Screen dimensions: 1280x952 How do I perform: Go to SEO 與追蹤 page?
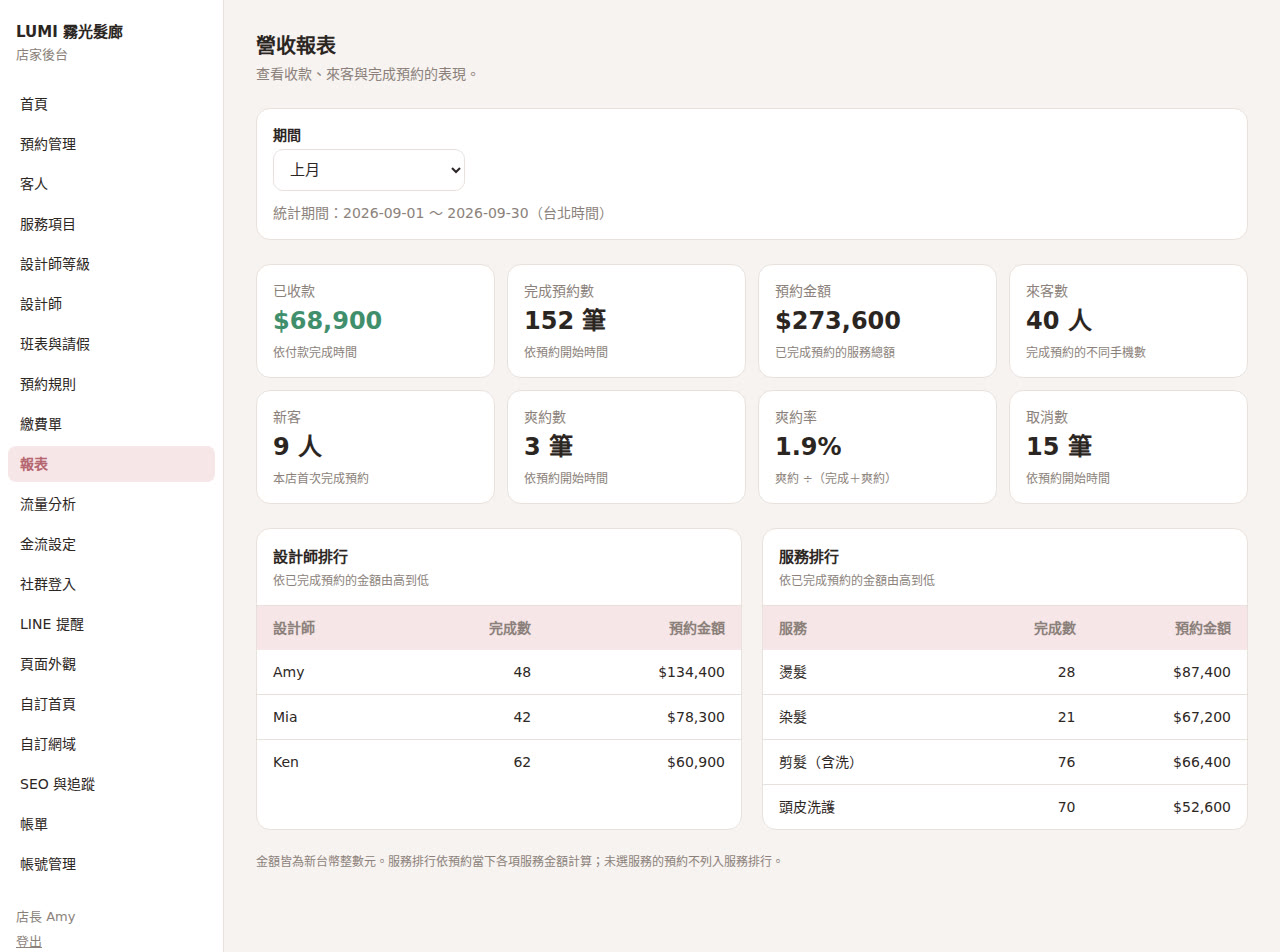111,784
